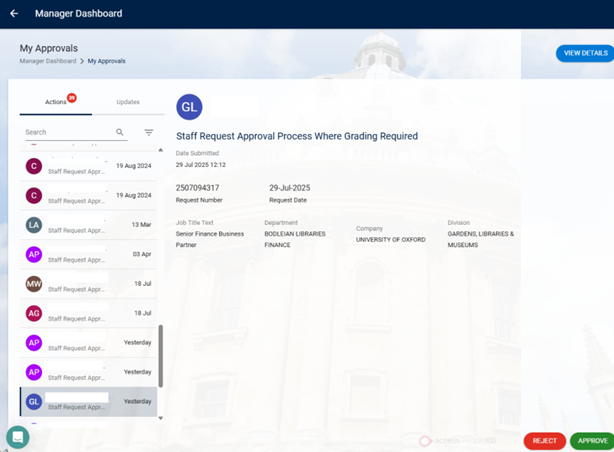Screen dimensions: 614x452
Task: Select the highlighted GL request from Yesterday
Action: coord(88,401)
